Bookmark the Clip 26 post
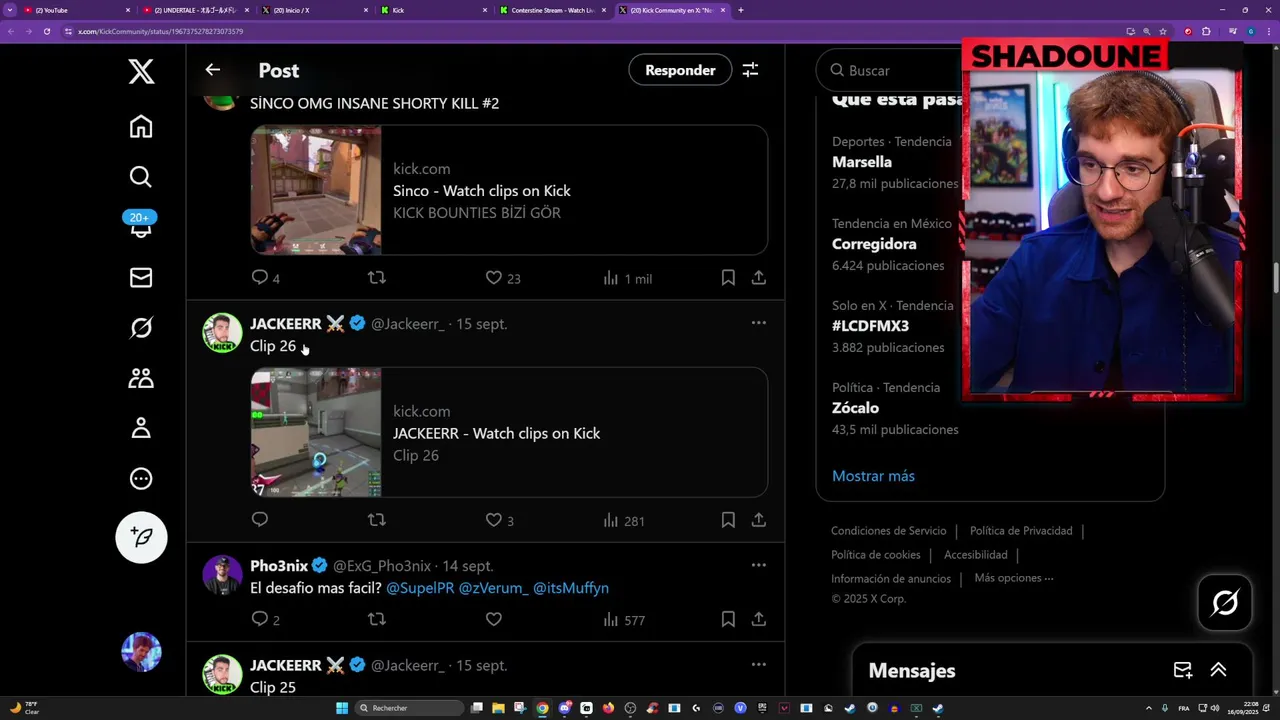 click(728, 520)
